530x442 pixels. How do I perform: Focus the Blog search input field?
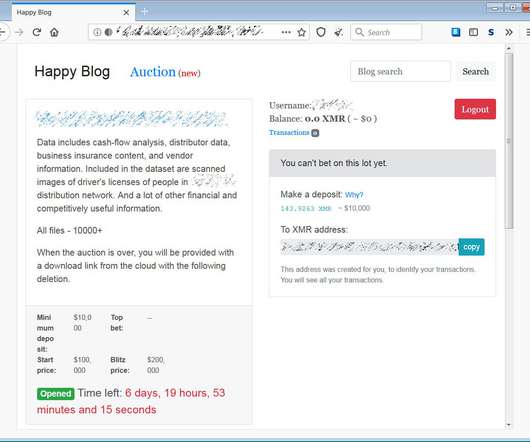point(400,71)
